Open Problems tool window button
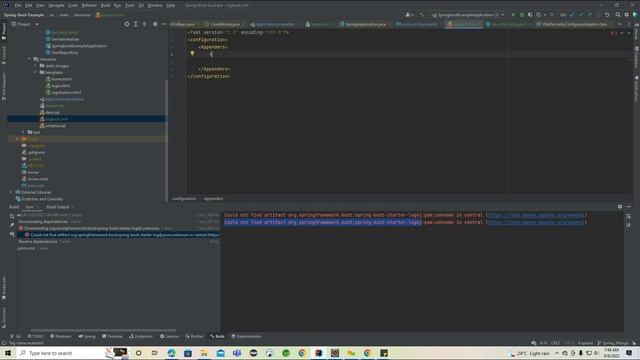This screenshot has height=360, width=640. (x=60, y=336)
